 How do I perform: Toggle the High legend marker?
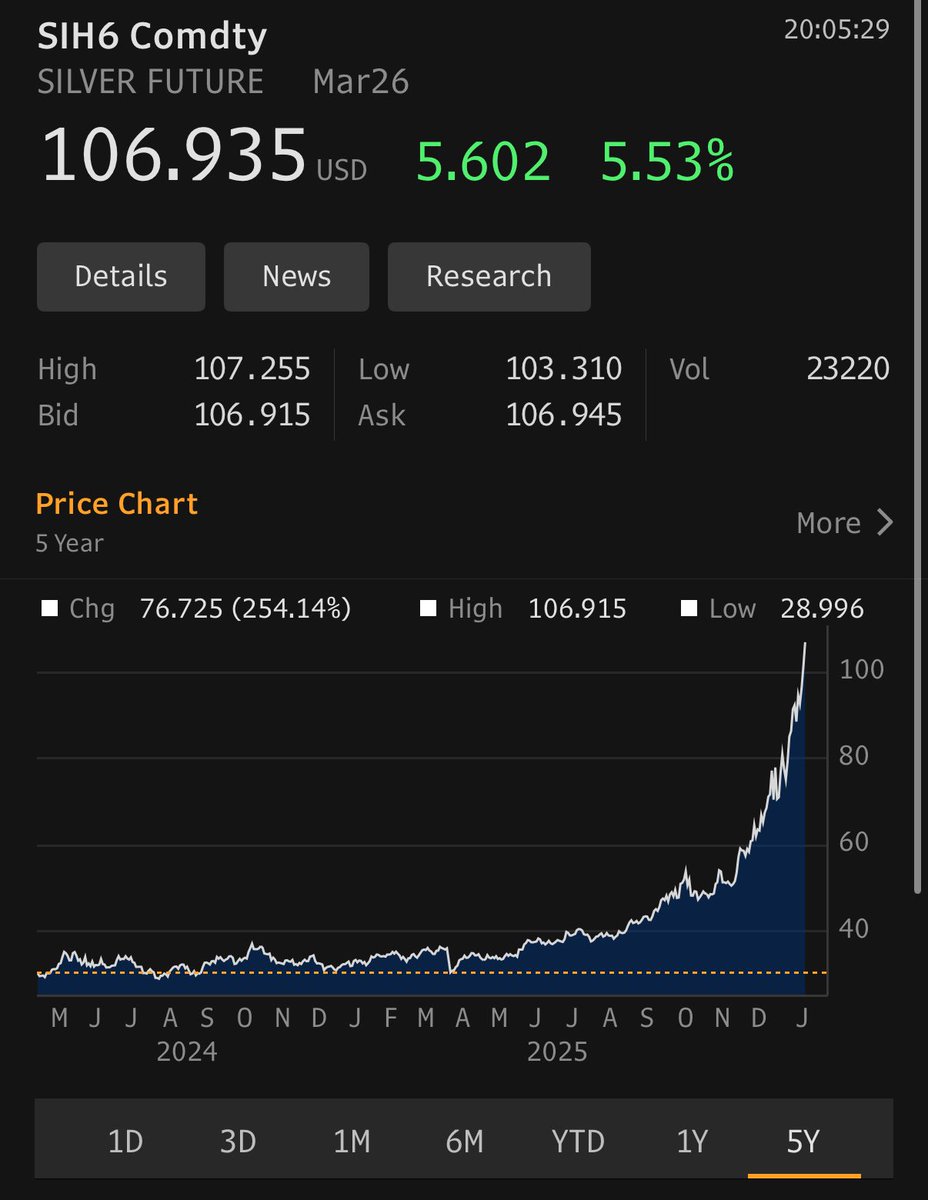click(427, 608)
